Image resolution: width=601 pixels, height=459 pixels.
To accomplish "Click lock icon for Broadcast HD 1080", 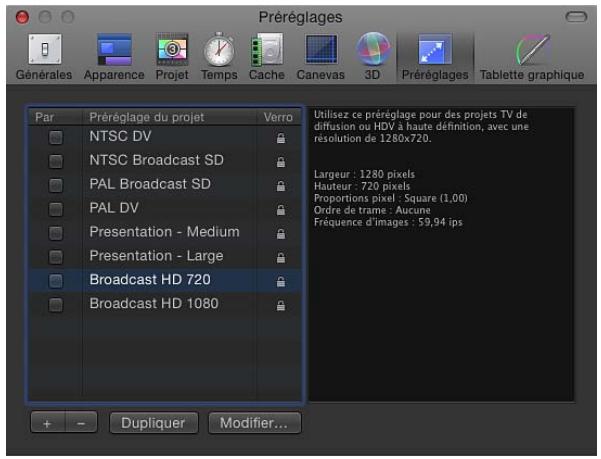I will point(281,305).
